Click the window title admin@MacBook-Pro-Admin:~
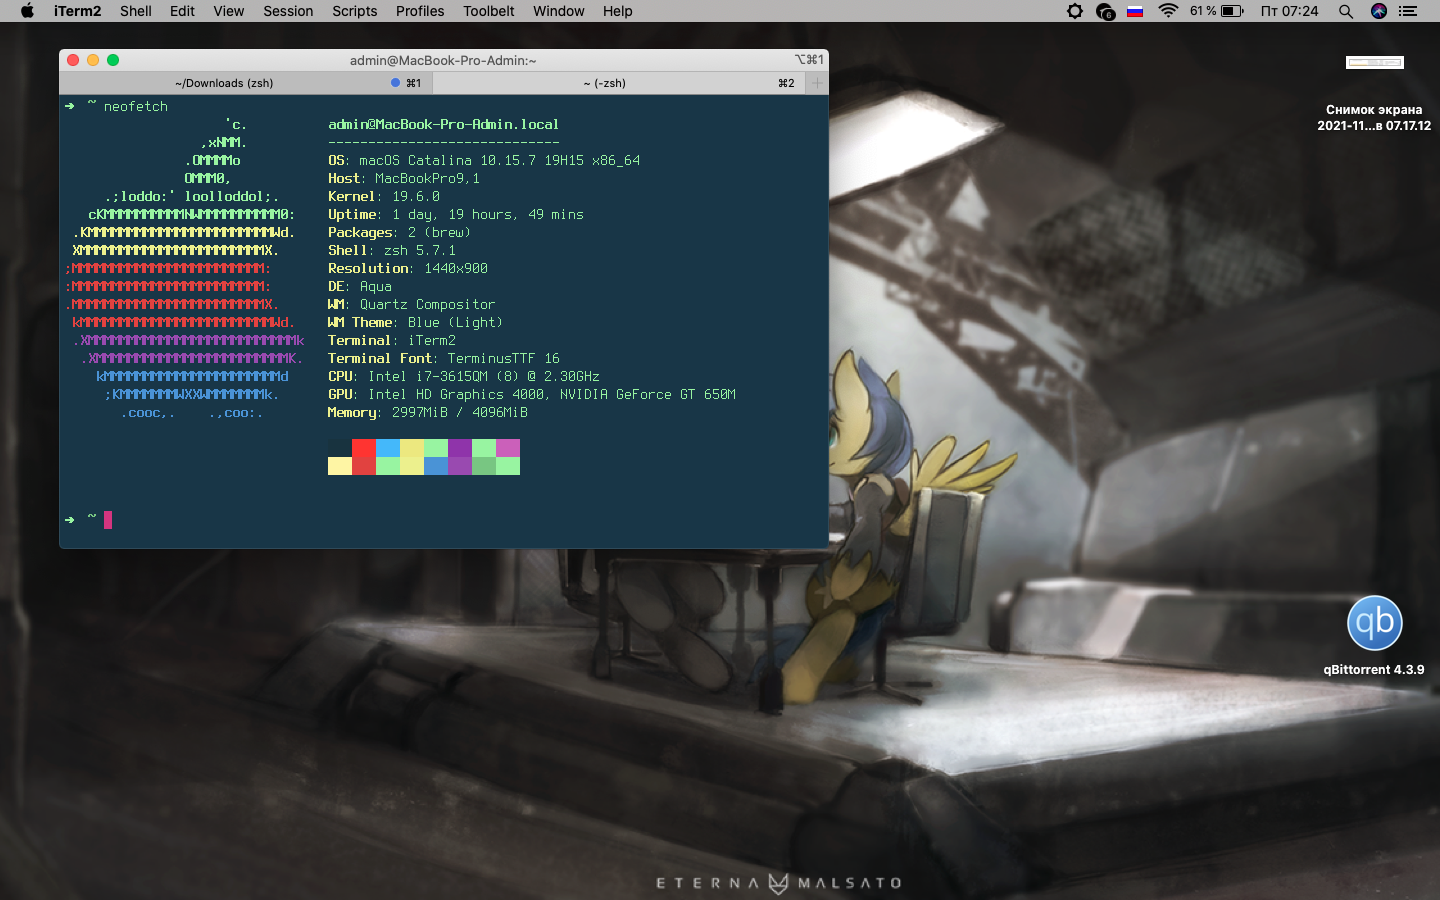The width and height of the screenshot is (1440, 900). coord(443,60)
